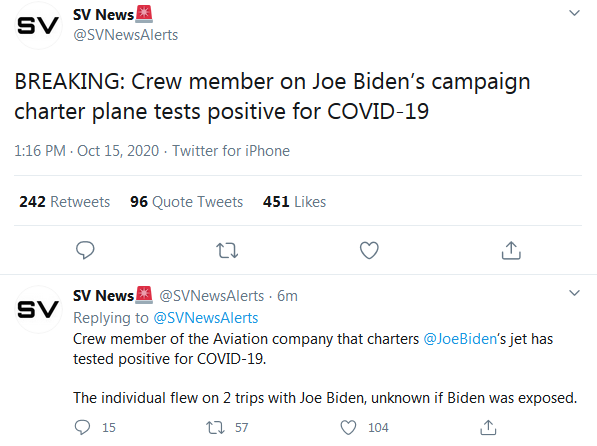Open the reply tweet's 6m timestamp
This screenshot has height=446, width=597.
pos(287,296)
